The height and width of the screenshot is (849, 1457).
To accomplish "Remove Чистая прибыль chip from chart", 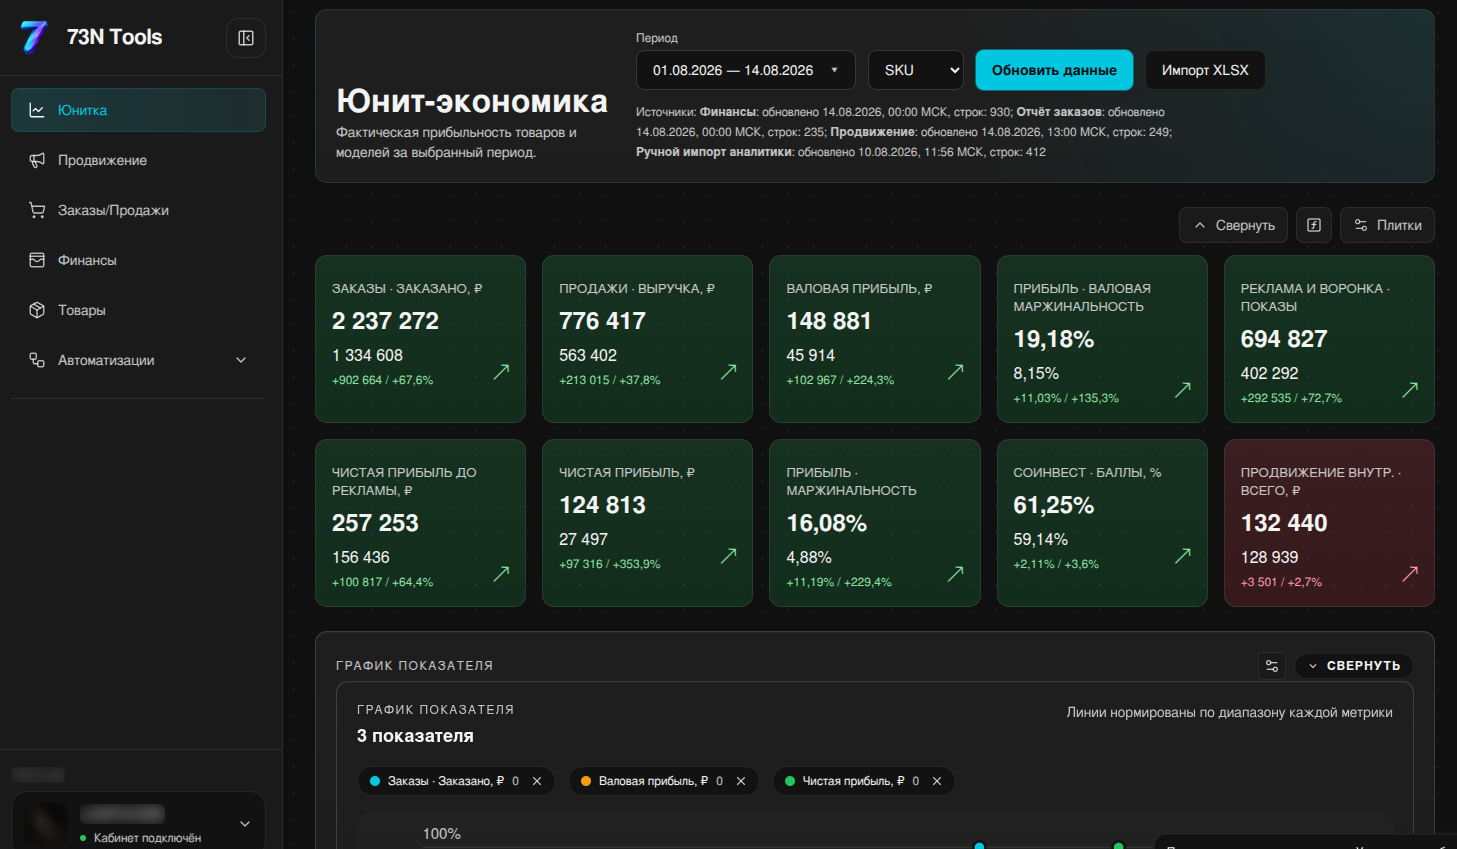I will click(937, 781).
